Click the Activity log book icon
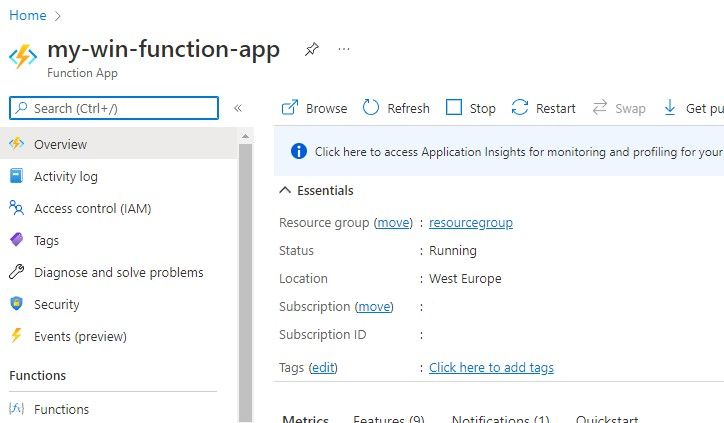 click(17, 176)
